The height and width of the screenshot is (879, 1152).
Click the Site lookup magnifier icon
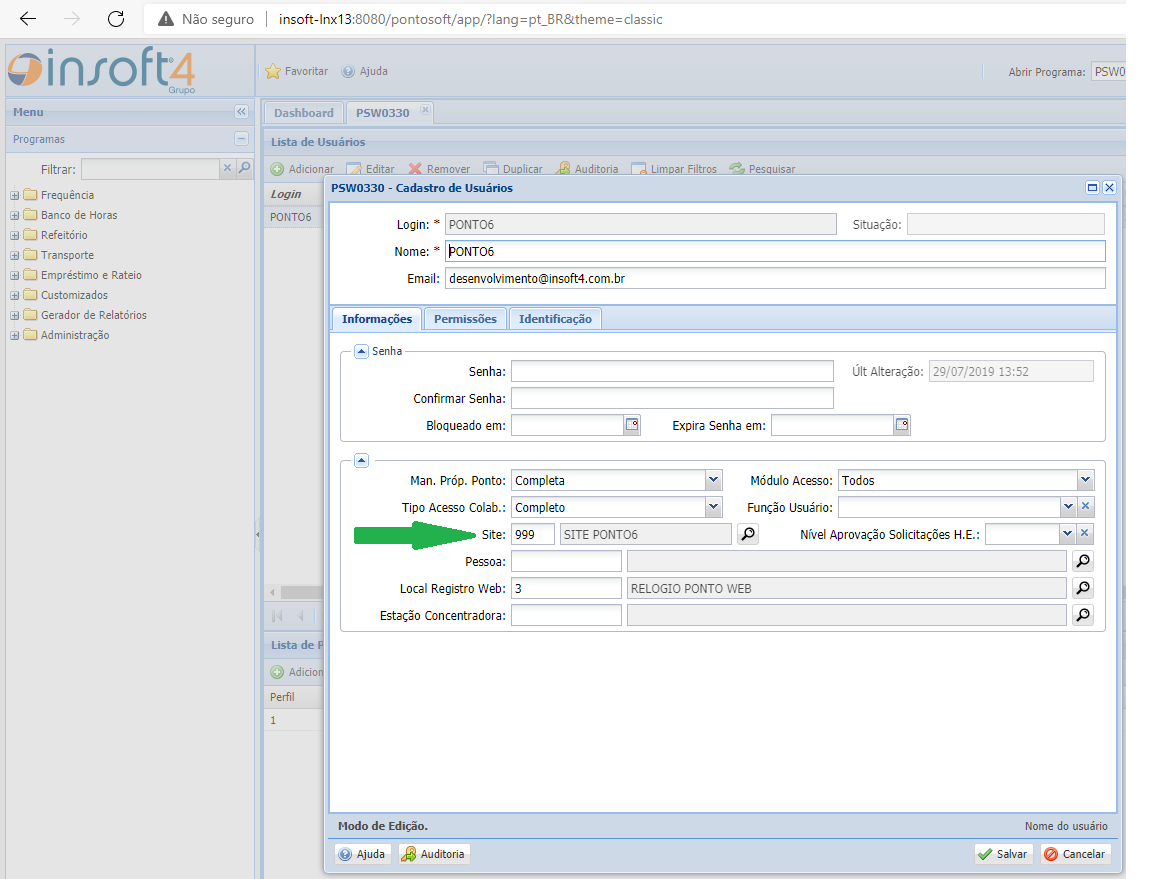pos(748,534)
